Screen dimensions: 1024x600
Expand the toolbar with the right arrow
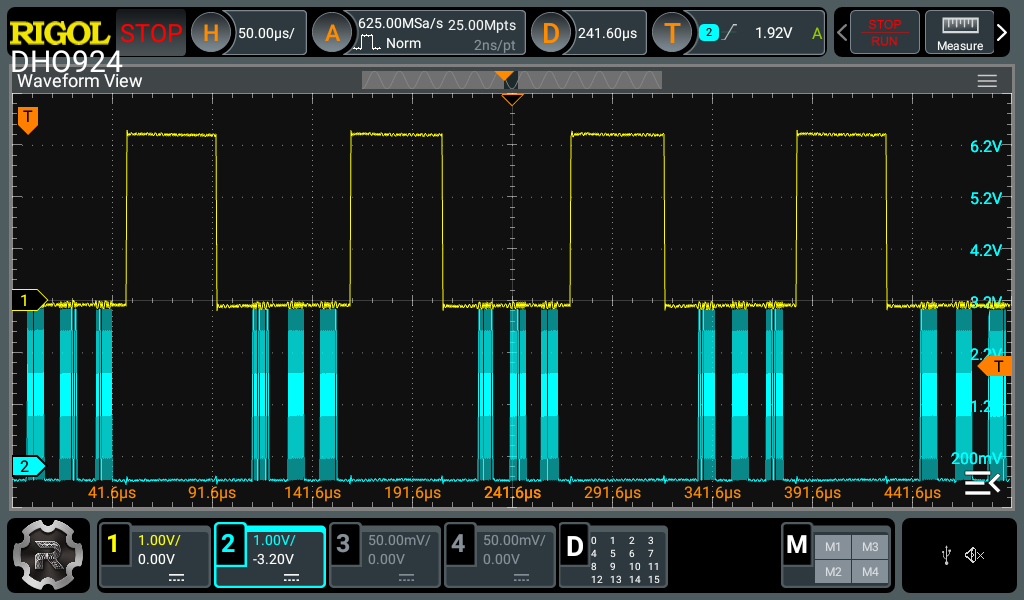point(1003,34)
